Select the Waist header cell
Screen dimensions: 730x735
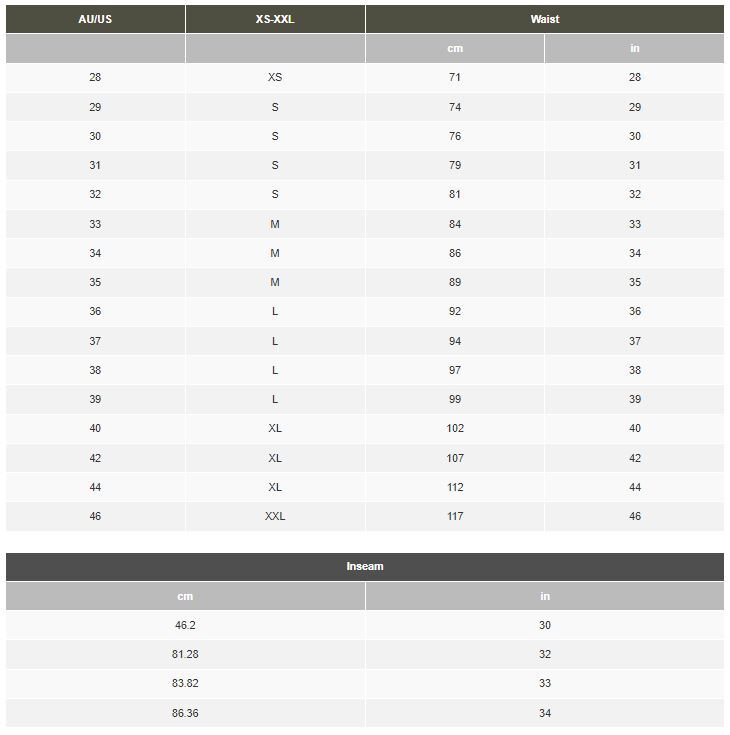click(x=545, y=19)
